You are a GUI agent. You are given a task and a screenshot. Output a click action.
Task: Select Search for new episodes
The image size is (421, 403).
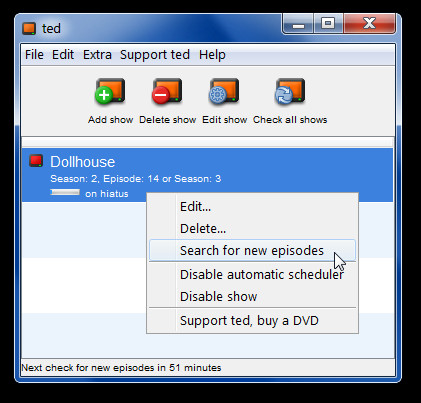click(252, 250)
